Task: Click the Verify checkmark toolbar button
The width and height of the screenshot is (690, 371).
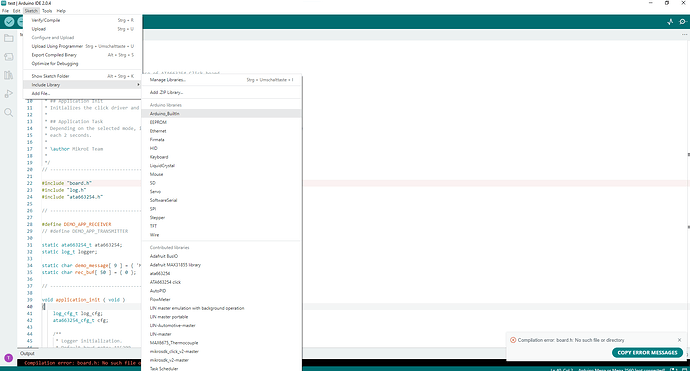Action: [x=9, y=22]
